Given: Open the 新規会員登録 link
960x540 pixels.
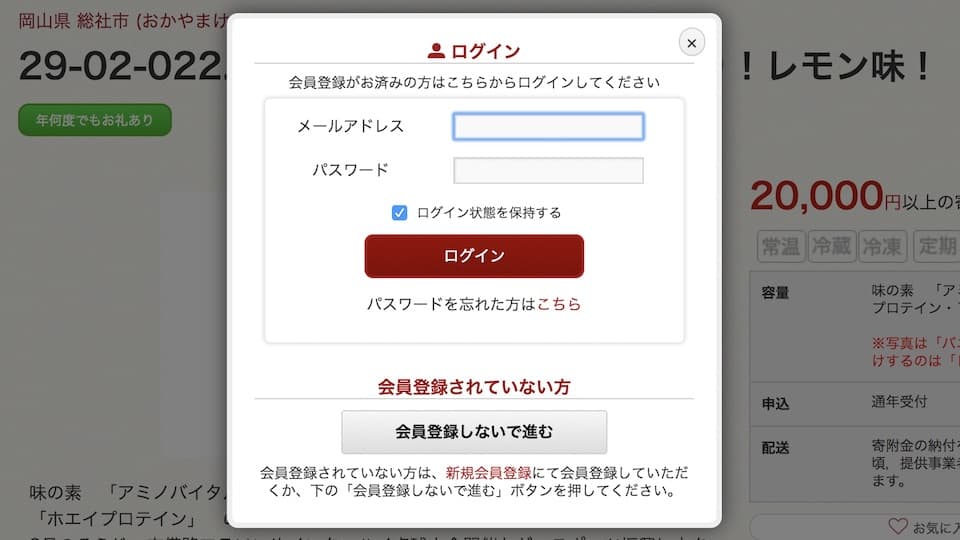Looking at the screenshot, I should 489,473.
